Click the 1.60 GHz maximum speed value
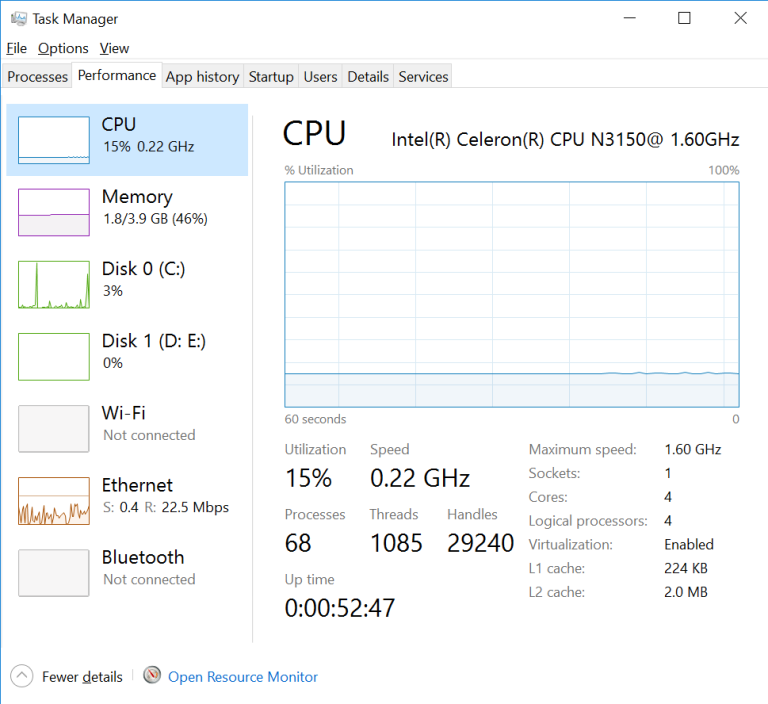The width and height of the screenshot is (768, 704). pos(693,449)
